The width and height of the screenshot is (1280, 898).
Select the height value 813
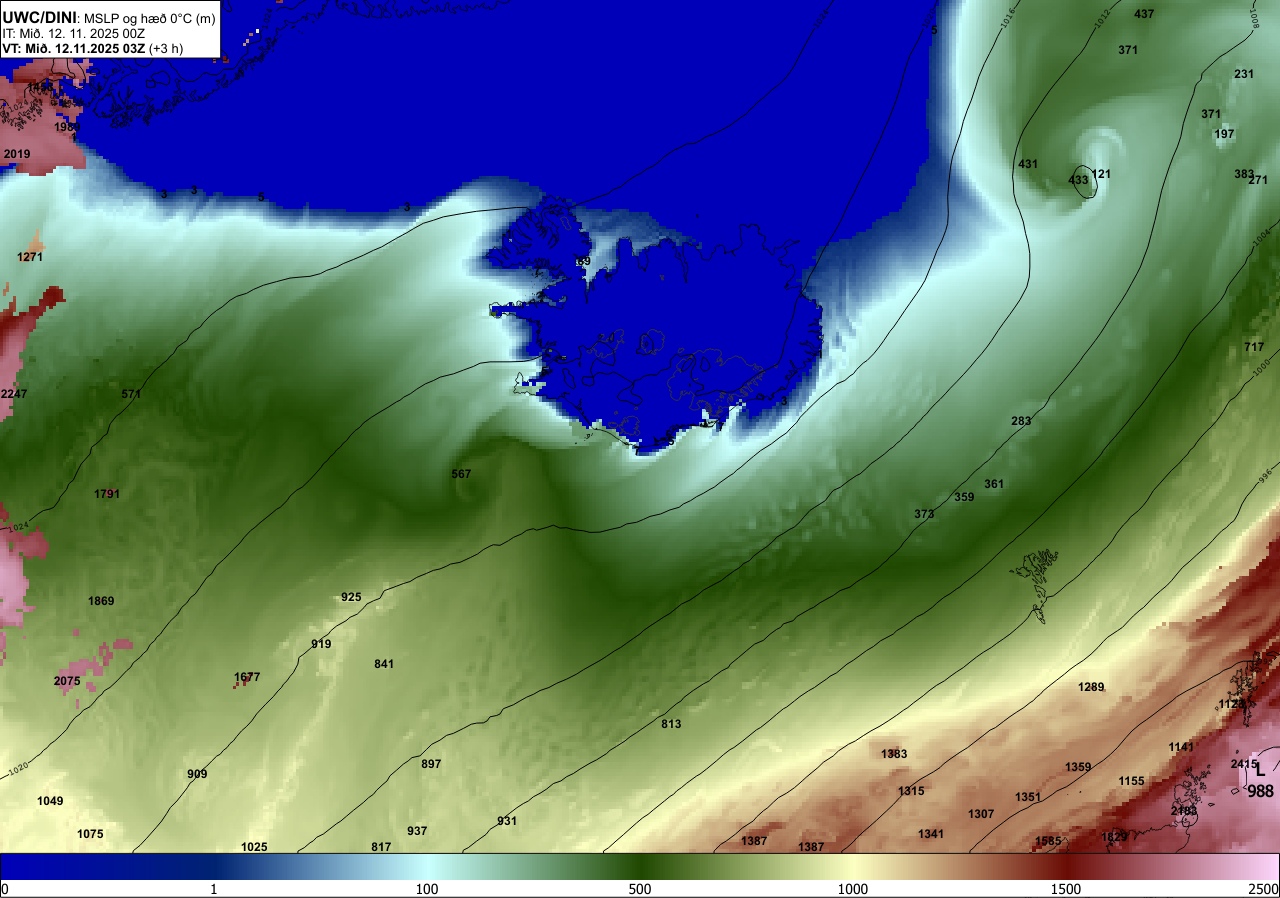coord(671,724)
